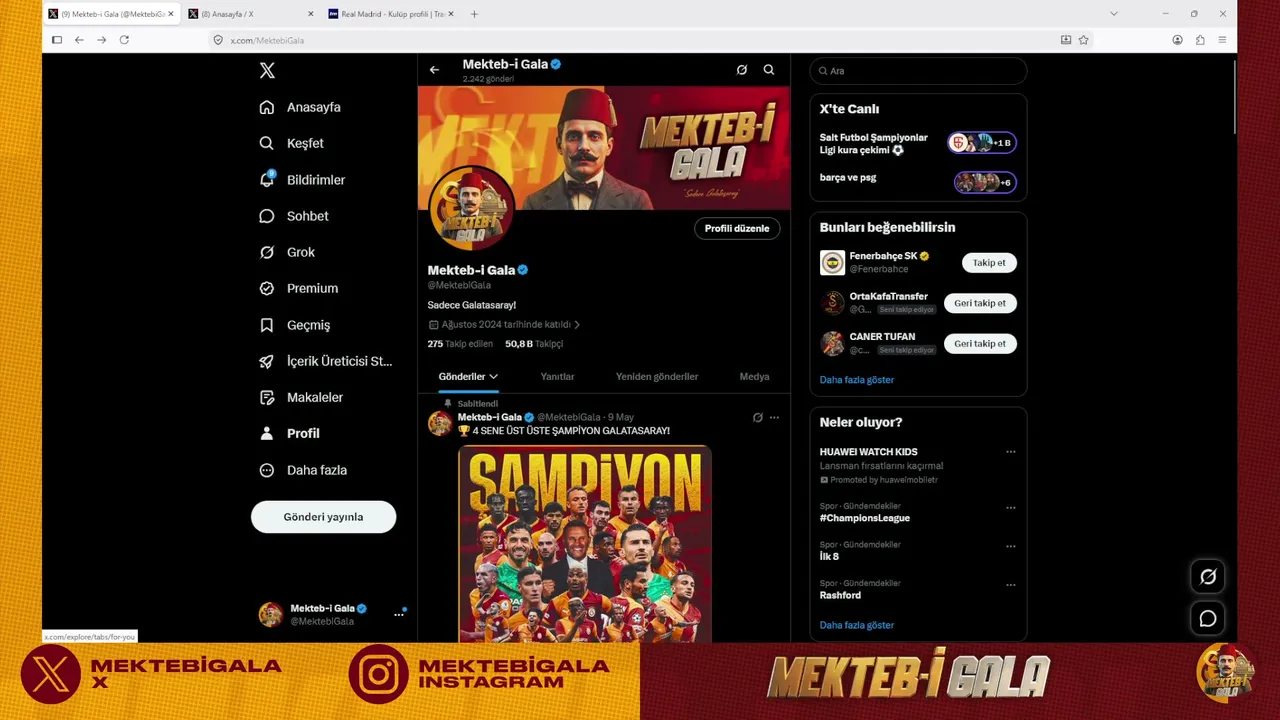Viewport: 1280px width, 720px height.
Task: Follow Fenerbahçe SK with Takip et
Action: click(989, 263)
